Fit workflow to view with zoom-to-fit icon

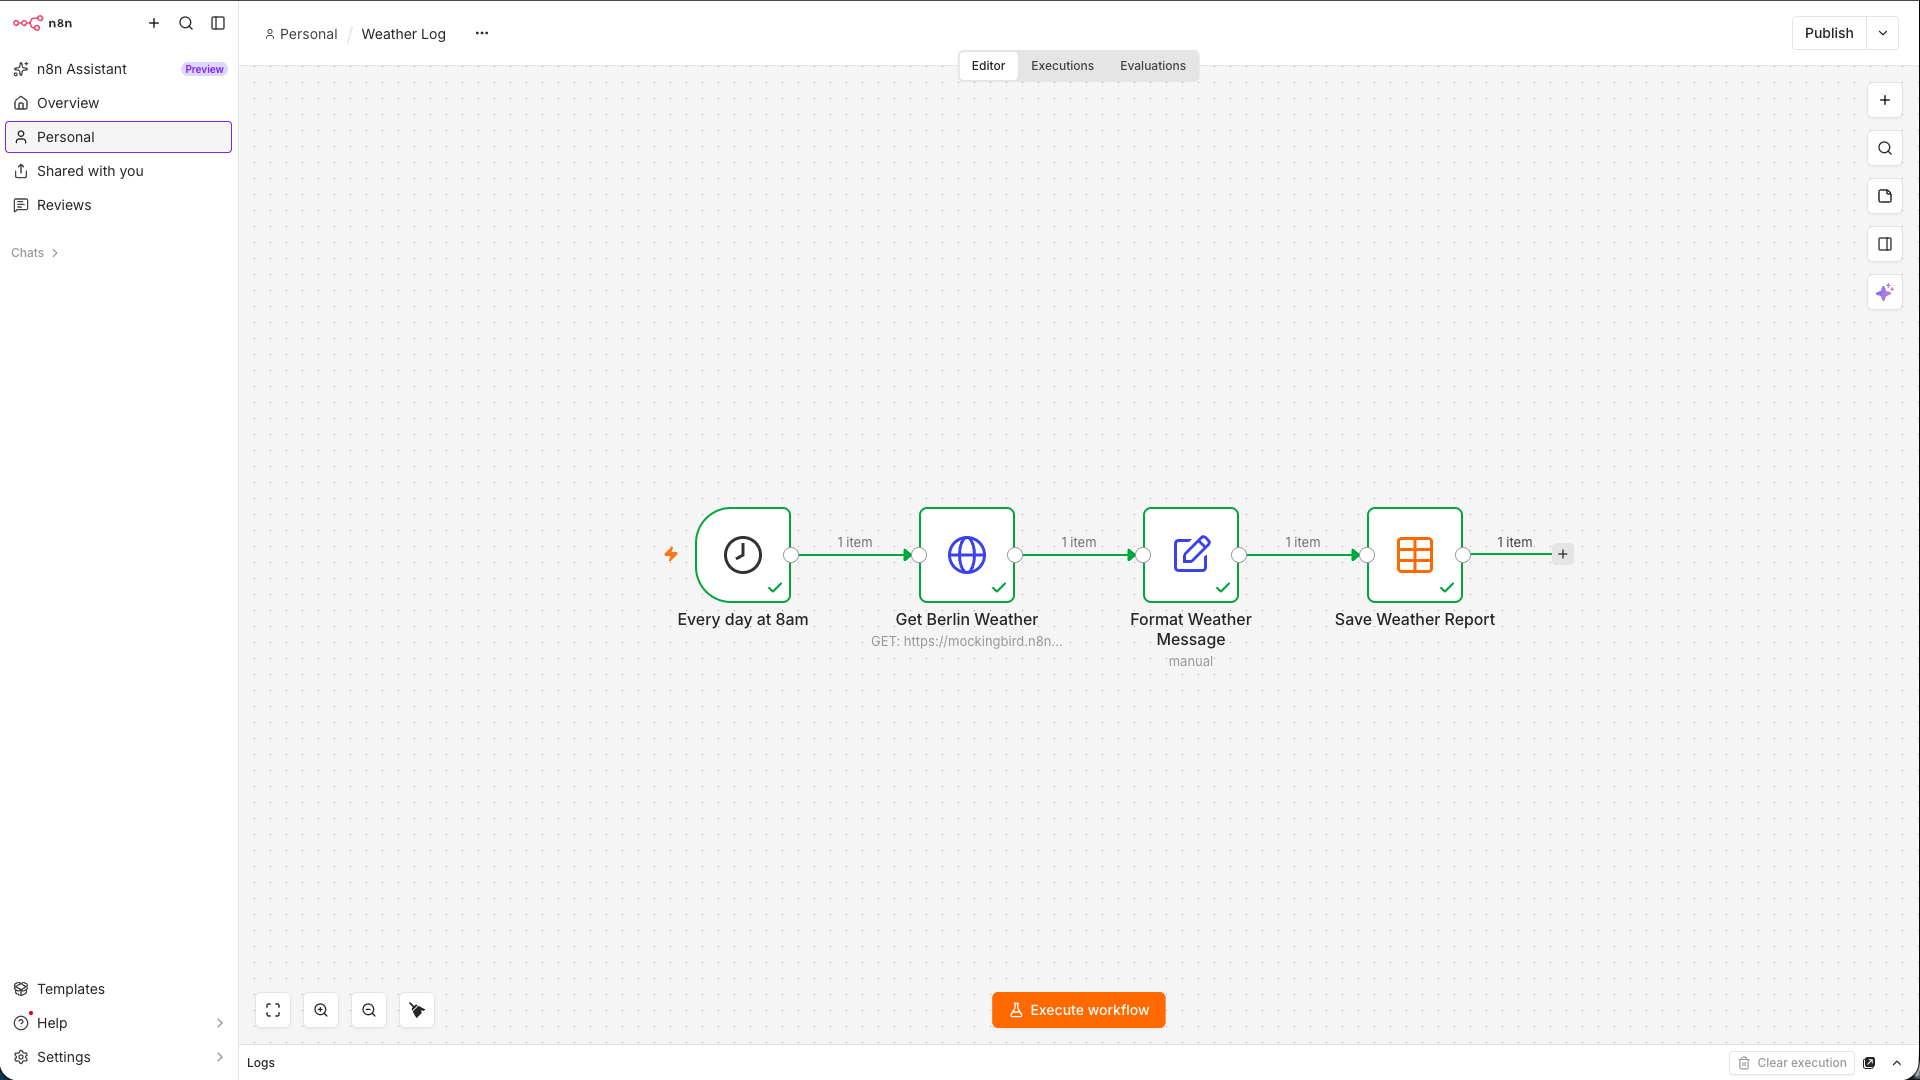point(273,1010)
